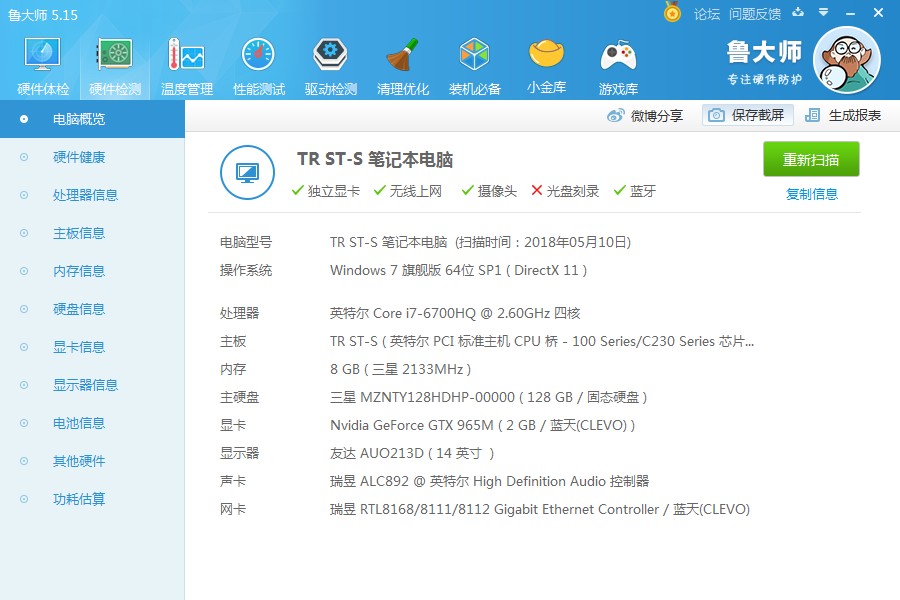The image size is (900, 600).
Task: Click the 瑞昱 ALC892 sound card text
Action: [x=489, y=481]
